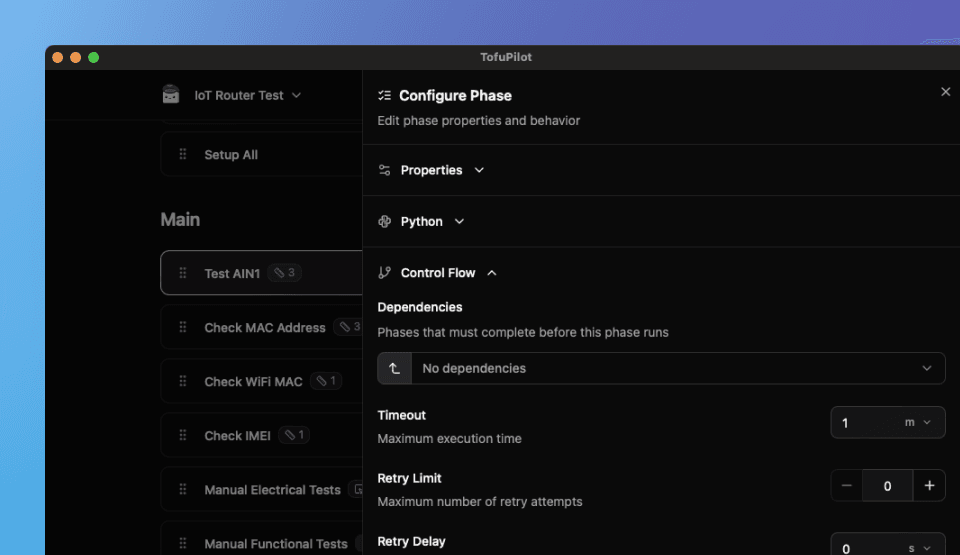Click drag handle icon on Test AIN1
The height and width of the screenshot is (555, 960).
click(x=183, y=273)
